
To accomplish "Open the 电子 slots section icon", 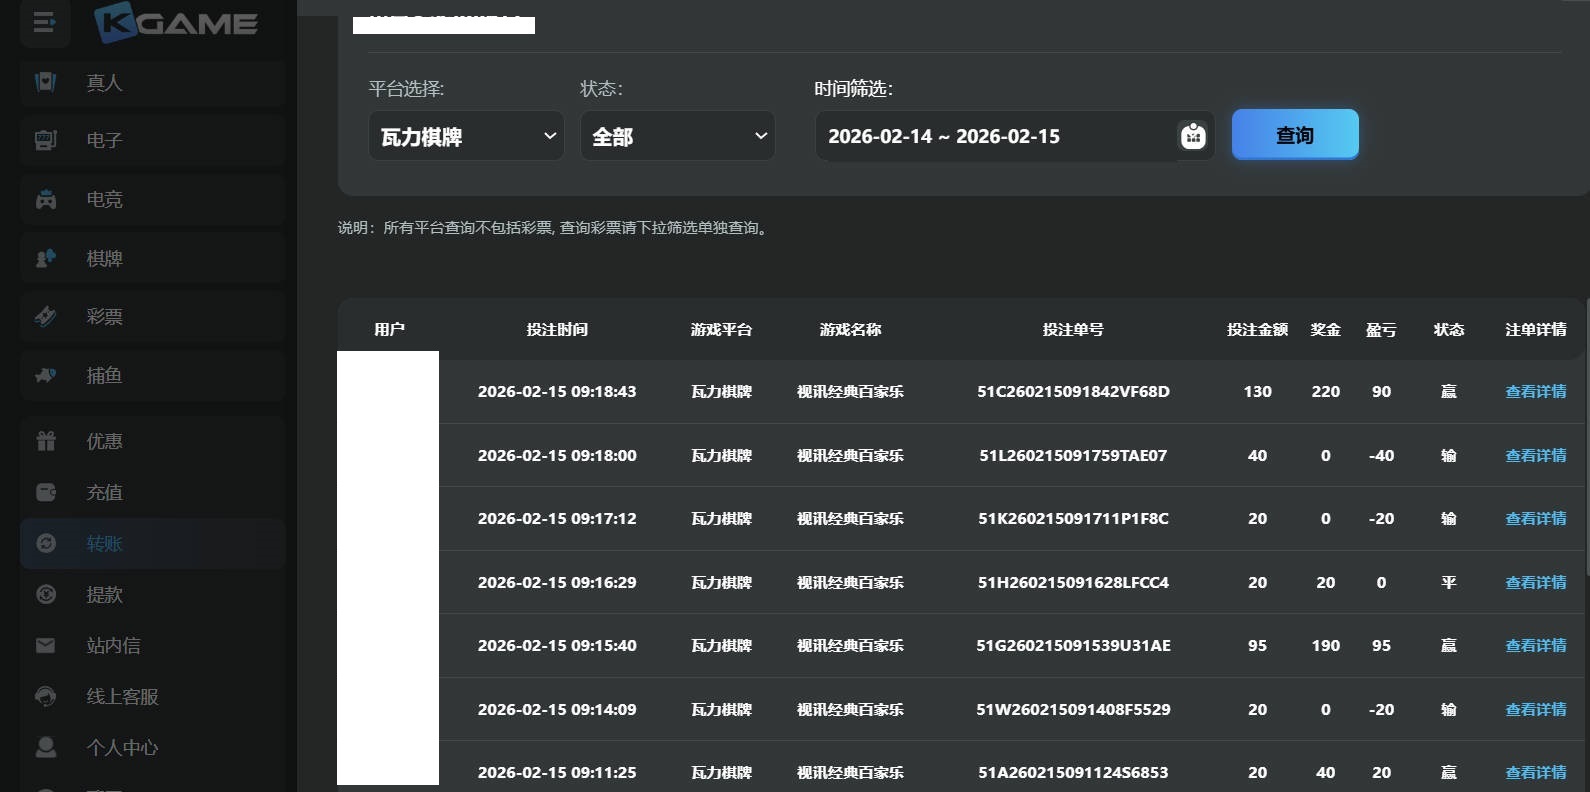I will (x=46, y=140).
